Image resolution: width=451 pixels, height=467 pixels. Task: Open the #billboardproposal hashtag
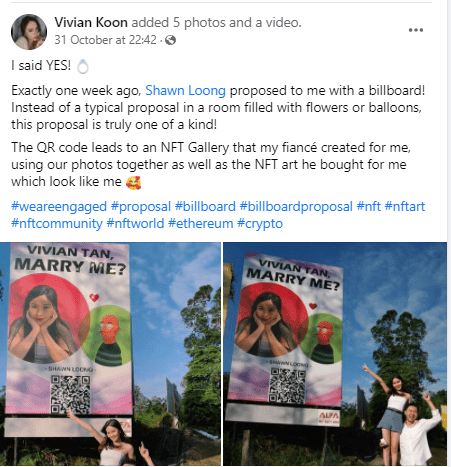pos(296,207)
